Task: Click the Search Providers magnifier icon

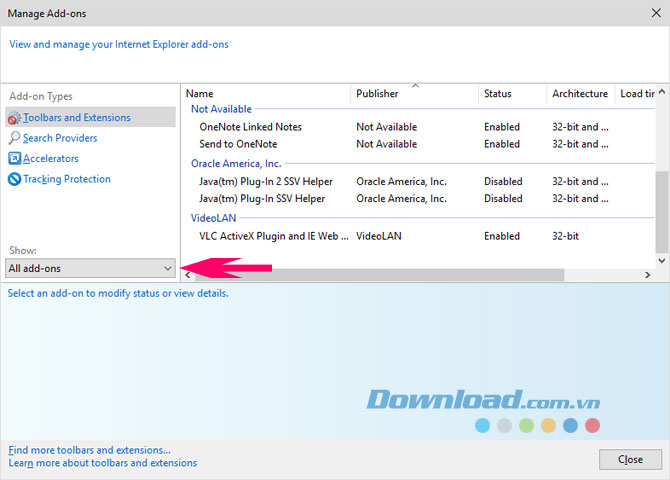Action: (x=14, y=138)
